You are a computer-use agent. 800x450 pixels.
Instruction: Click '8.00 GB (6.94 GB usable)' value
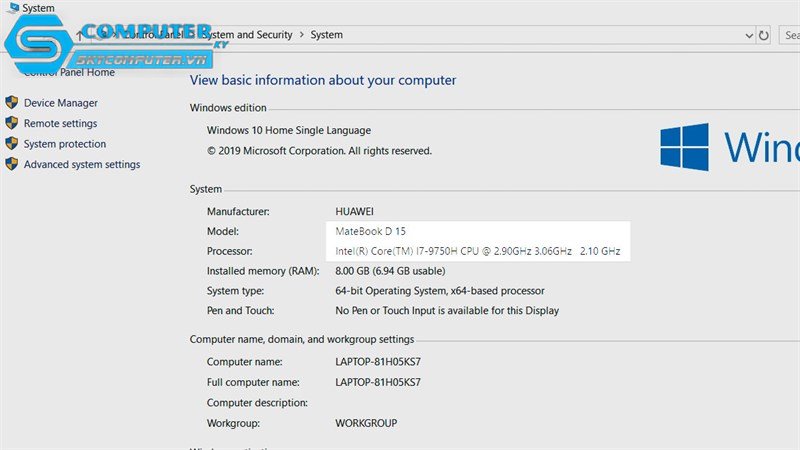390,271
